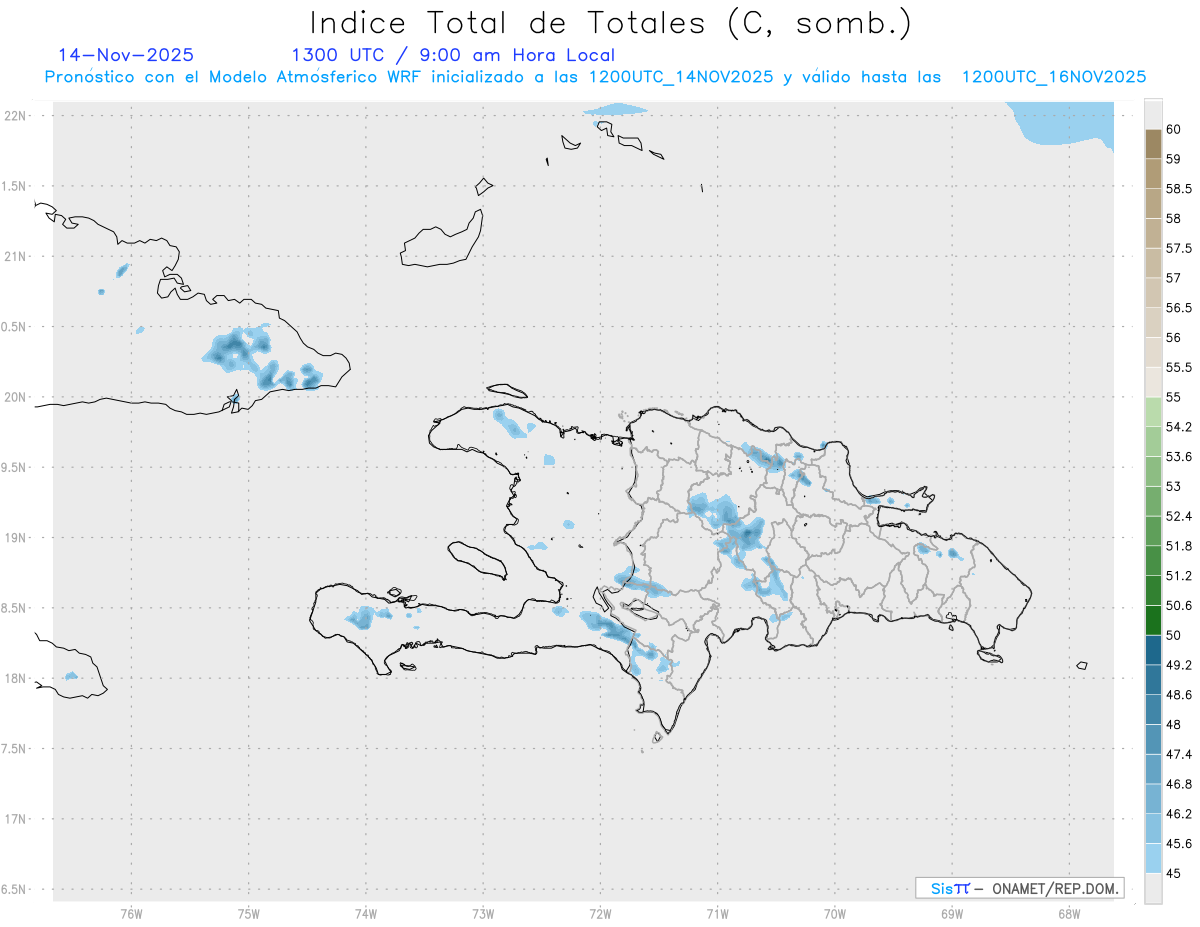Viewport: 1200px width, 927px height.
Task: Click the "73W" longitude label
Action: pos(483,913)
